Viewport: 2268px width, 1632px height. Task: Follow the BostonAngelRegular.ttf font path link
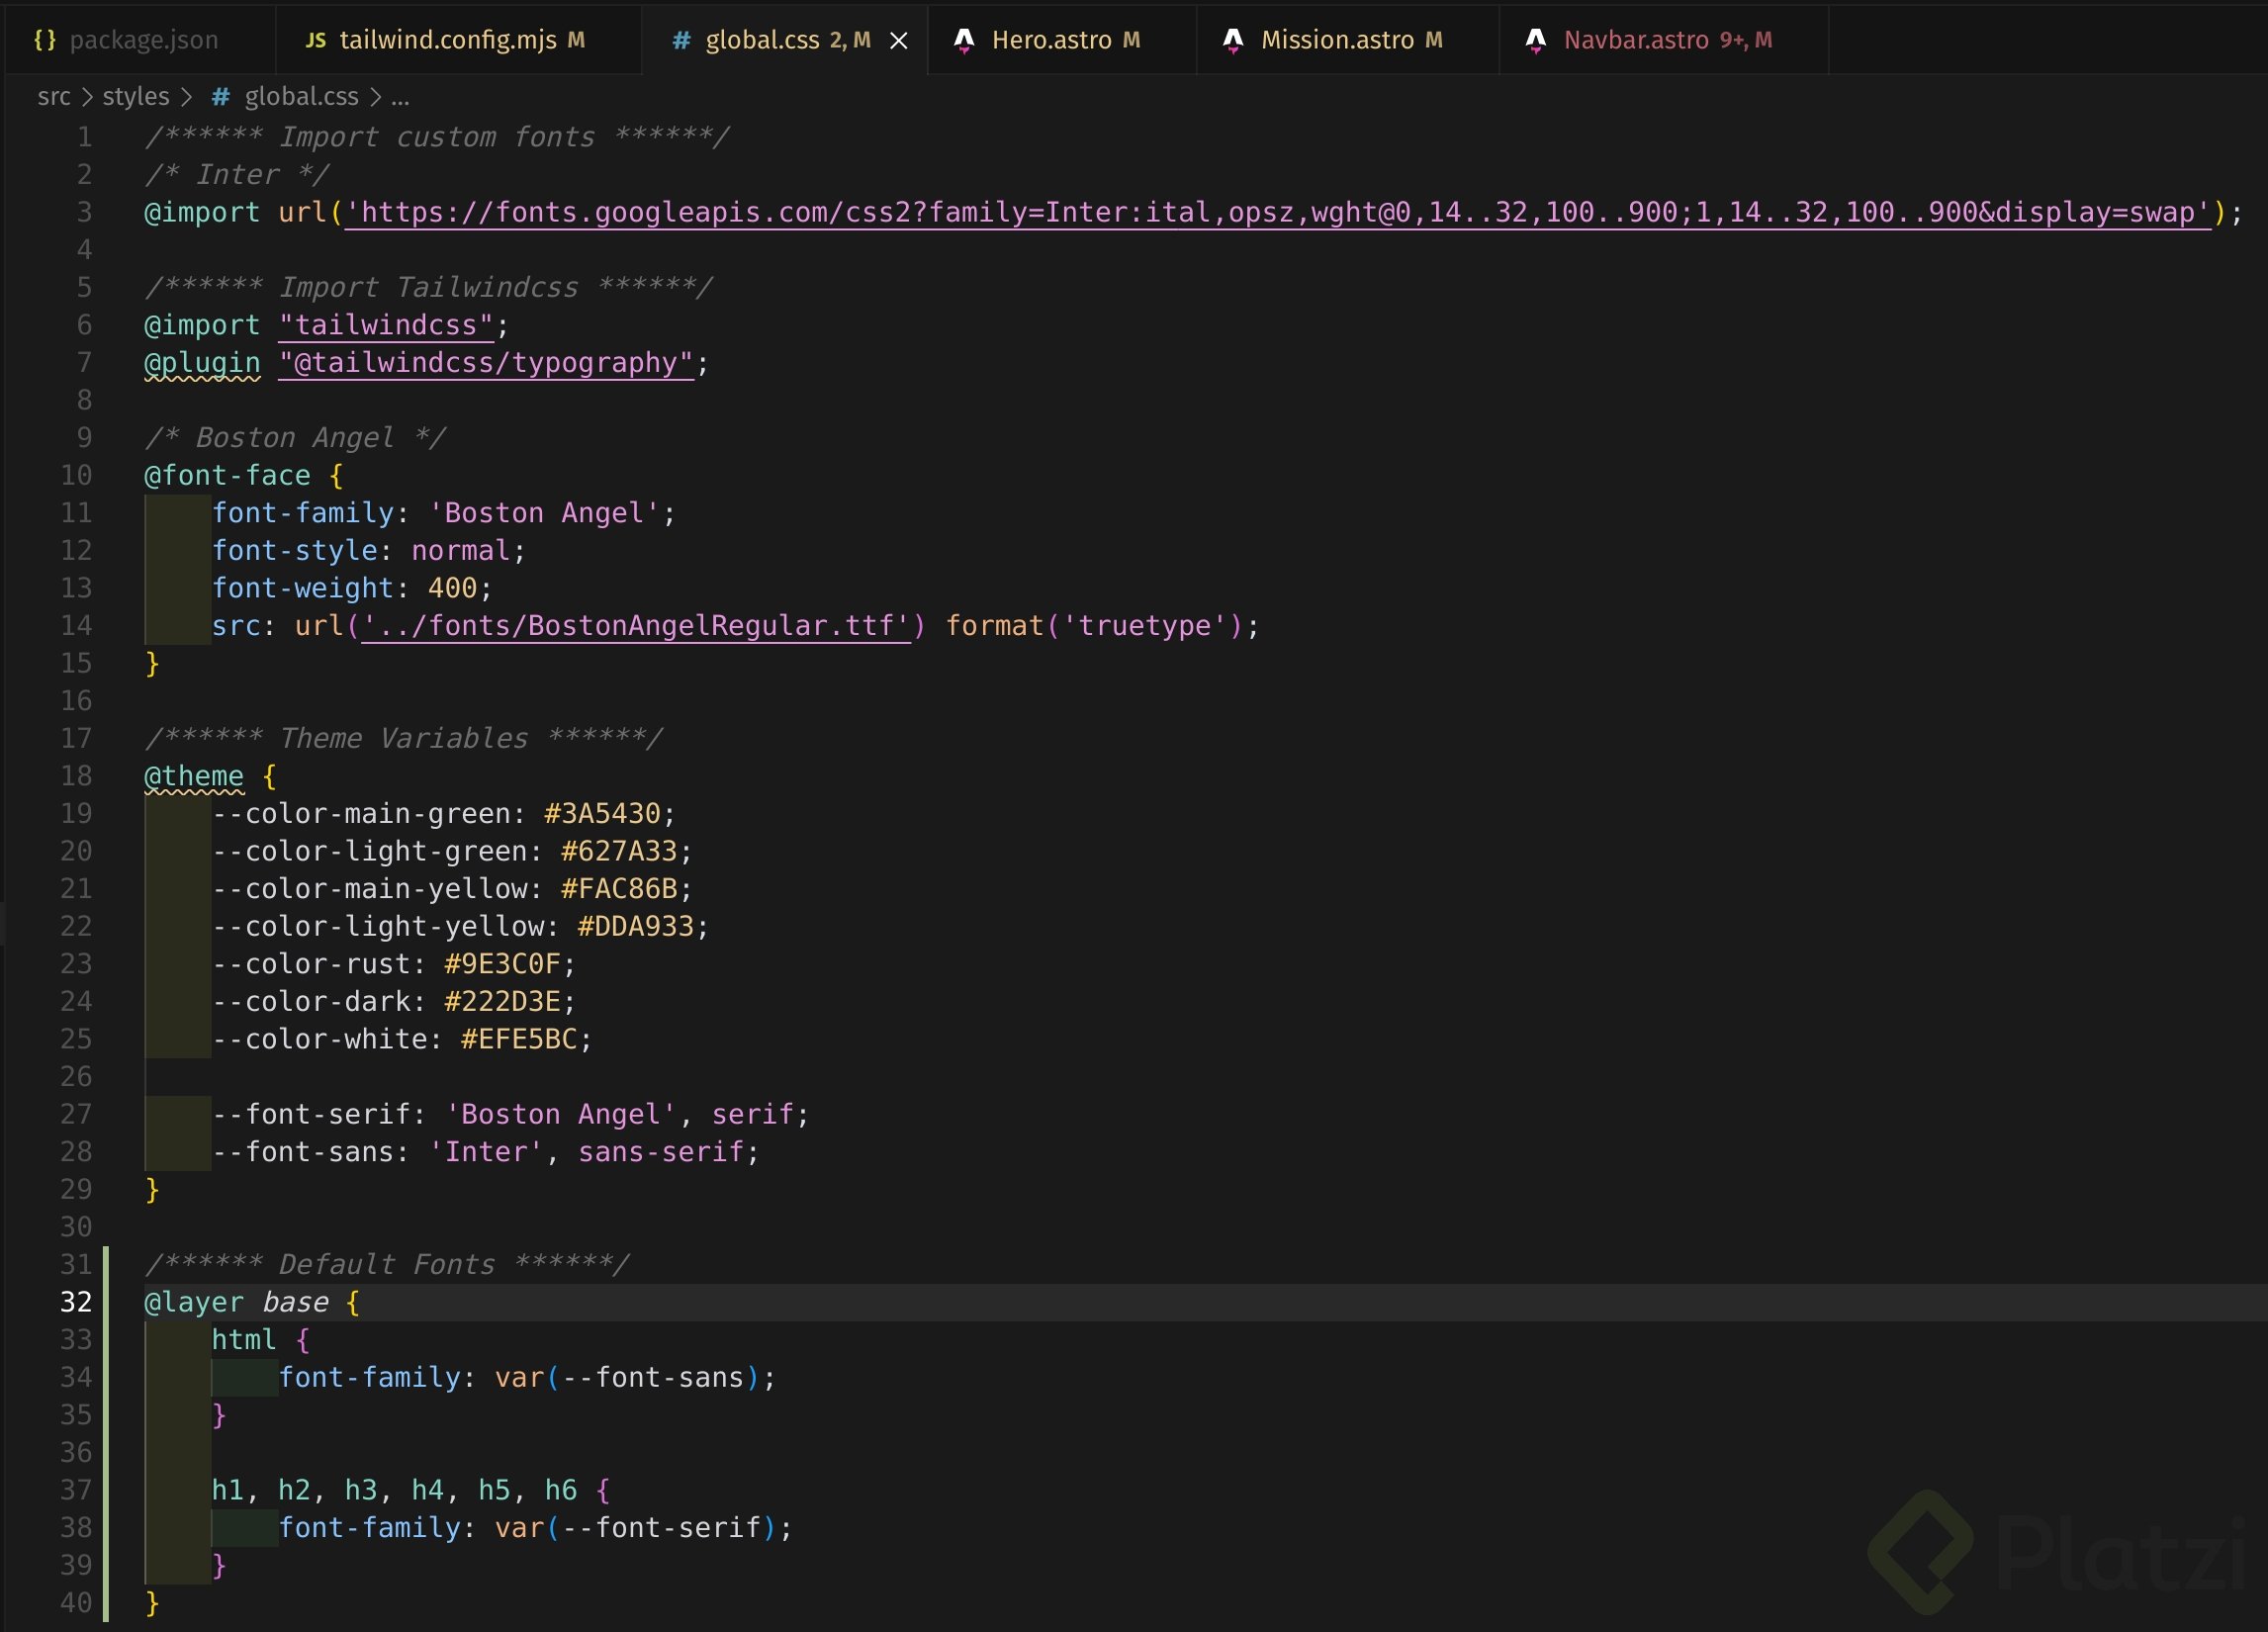click(x=635, y=626)
